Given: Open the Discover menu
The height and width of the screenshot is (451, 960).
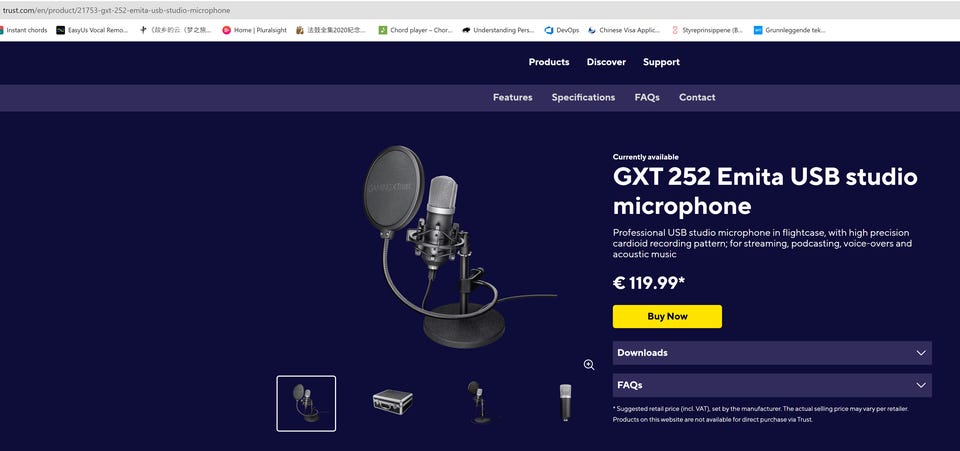Looking at the screenshot, I should tap(606, 62).
